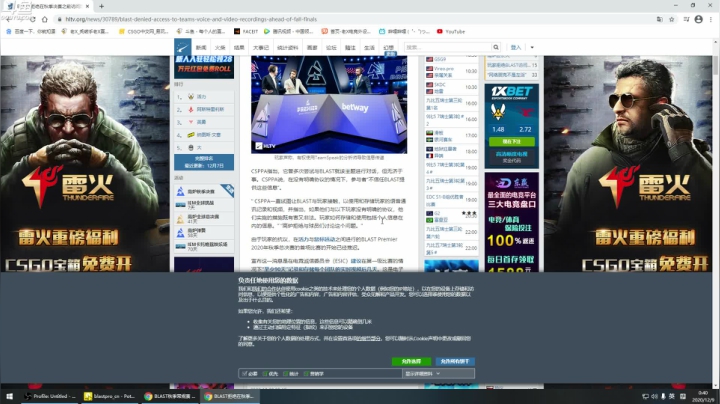Open rank 4 team in ranking list
The image size is (720, 404).
[x=204, y=135]
